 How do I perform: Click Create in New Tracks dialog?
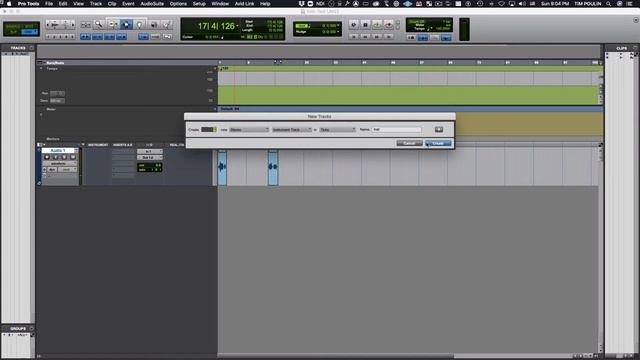tap(438, 143)
